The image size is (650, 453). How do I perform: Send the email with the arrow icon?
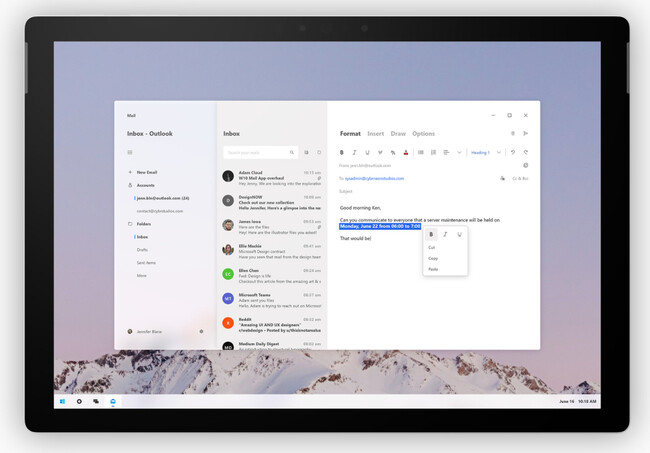click(526, 133)
